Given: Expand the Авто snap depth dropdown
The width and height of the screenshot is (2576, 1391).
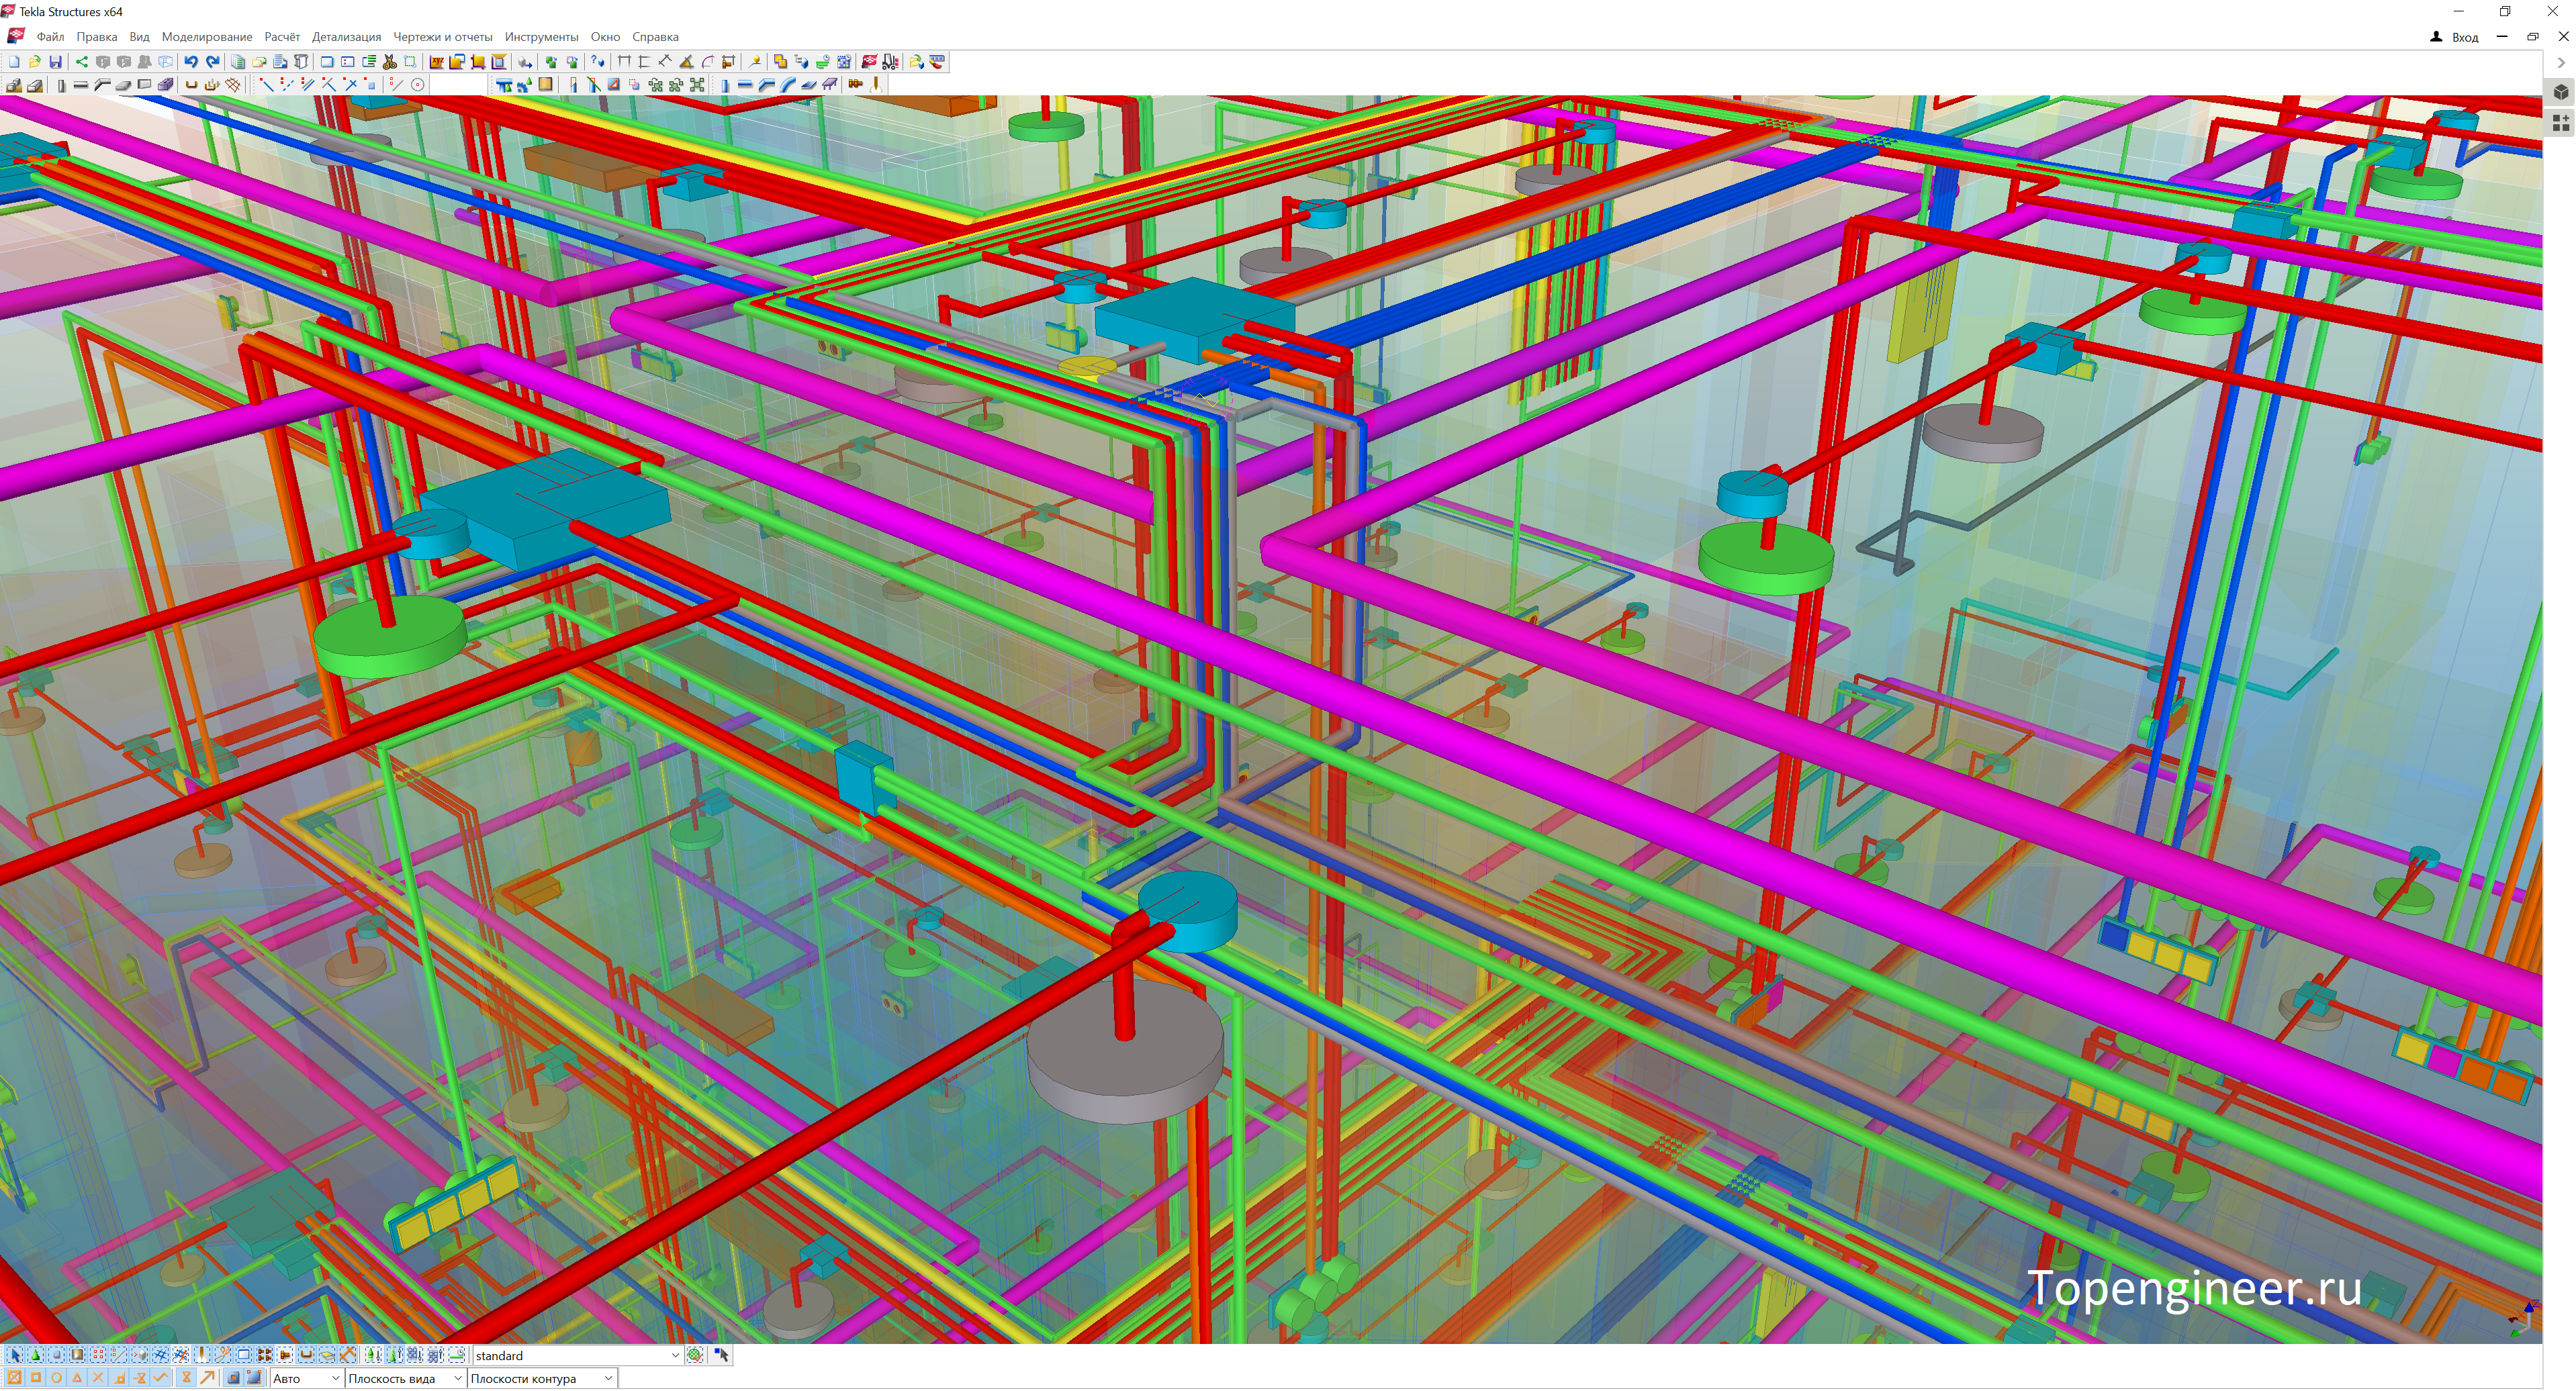Looking at the screenshot, I should click(335, 1379).
